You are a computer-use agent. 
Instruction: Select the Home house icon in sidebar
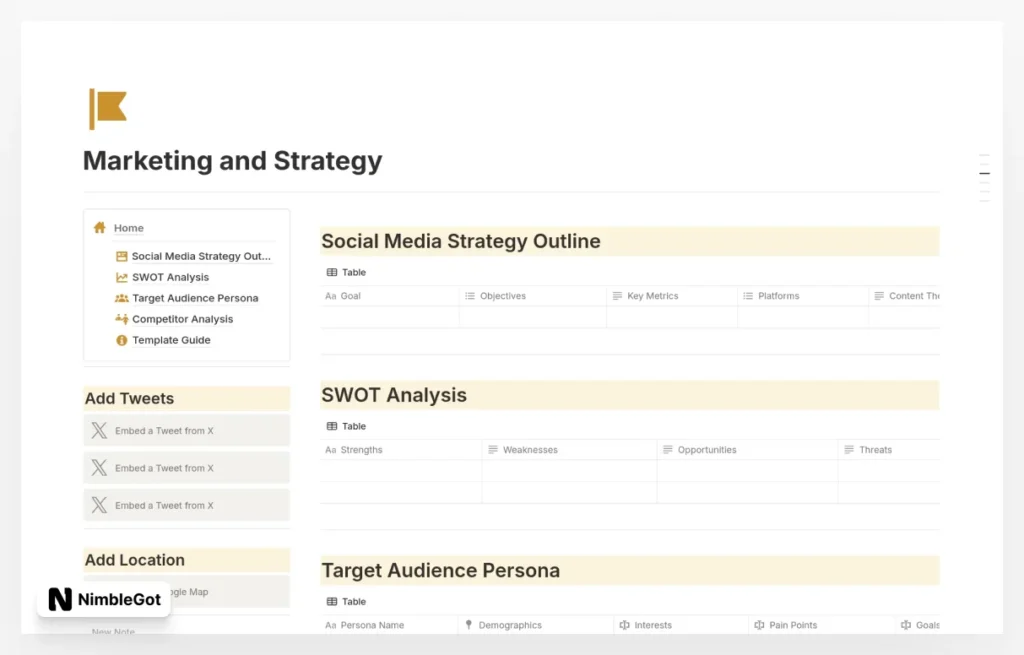[100, 228]
